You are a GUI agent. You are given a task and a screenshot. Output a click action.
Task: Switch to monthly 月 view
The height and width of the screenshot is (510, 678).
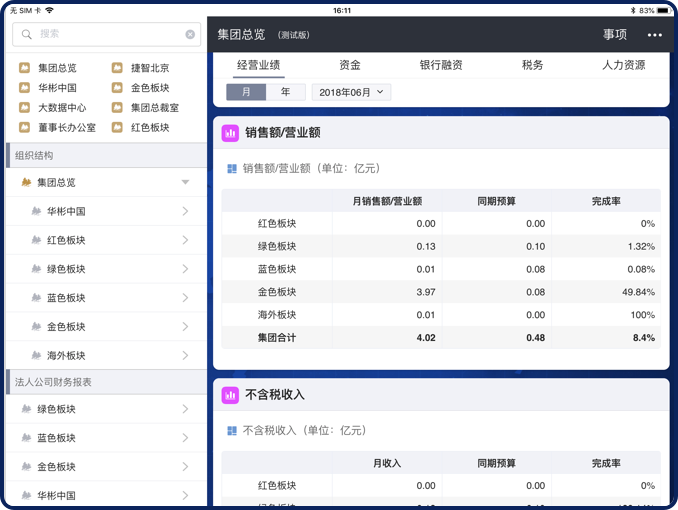point(246,92)
